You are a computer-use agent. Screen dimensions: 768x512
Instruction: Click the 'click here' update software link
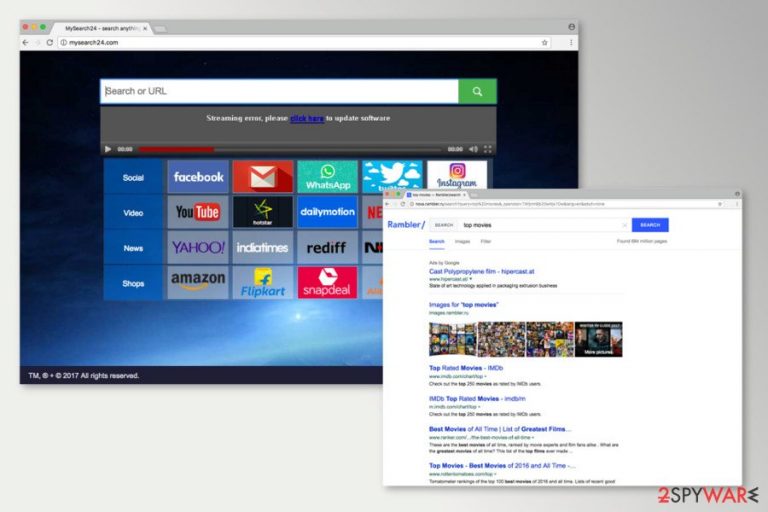click(307, 118)
